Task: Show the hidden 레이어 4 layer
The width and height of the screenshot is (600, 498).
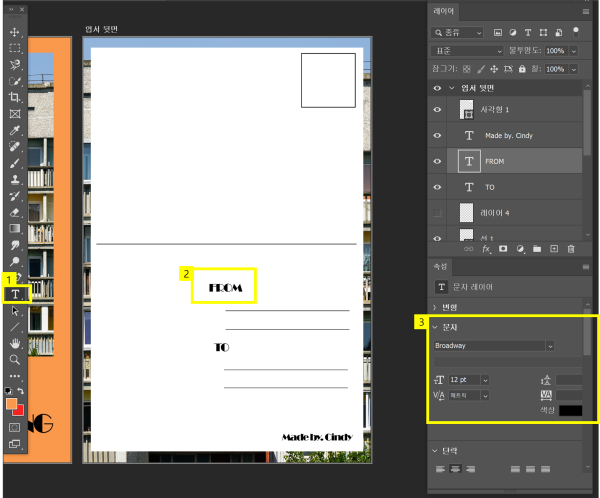Action: coord(437,213)
